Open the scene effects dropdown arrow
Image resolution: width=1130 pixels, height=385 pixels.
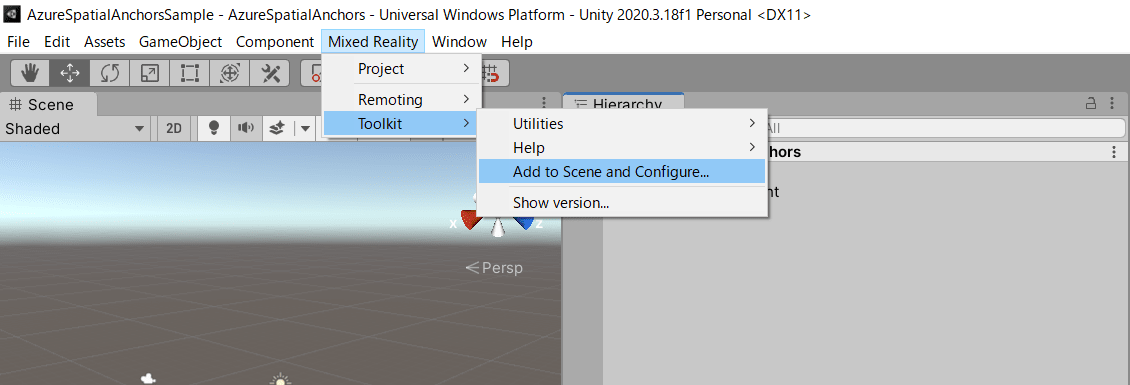(306, 128)
